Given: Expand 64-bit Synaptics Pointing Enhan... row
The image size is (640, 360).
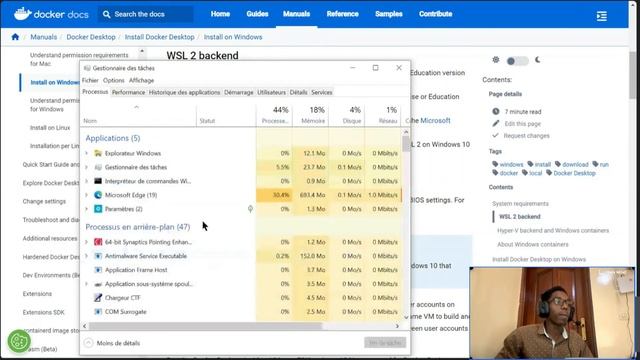Looking at the screenshot, I should pos(86,242).
